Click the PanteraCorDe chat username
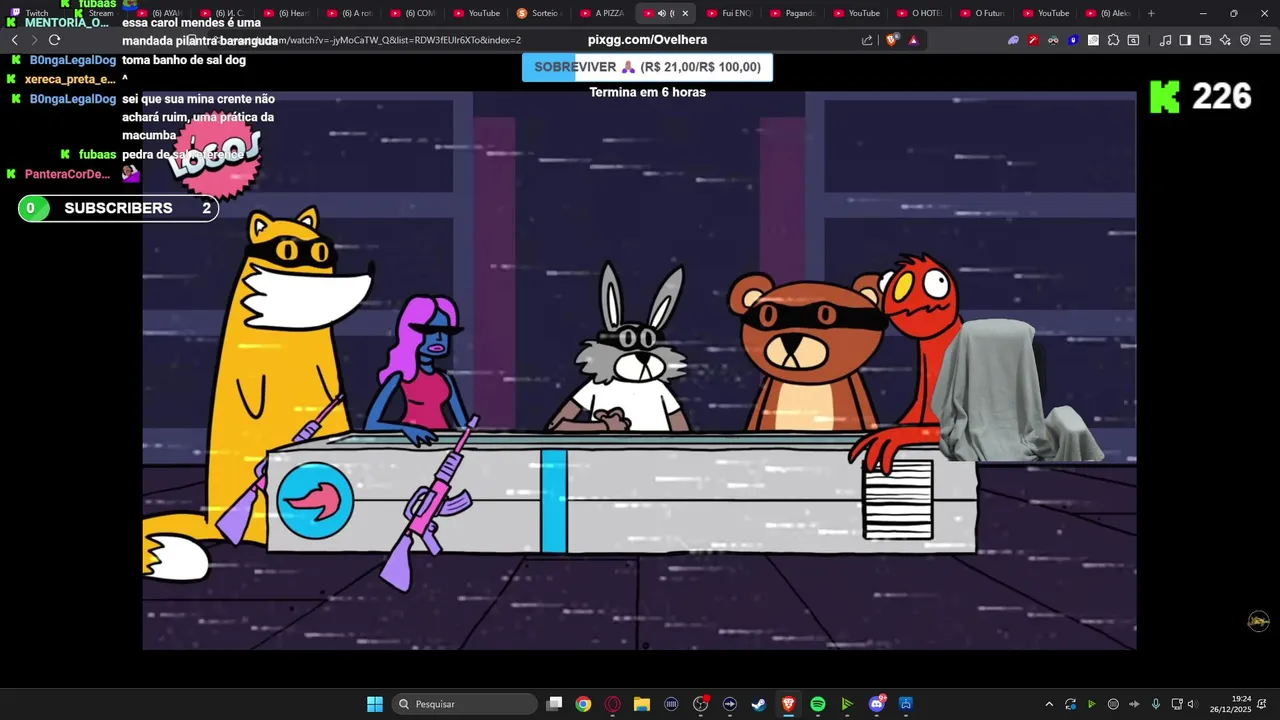The image size is (1280, 720). (x=67, y=174)
